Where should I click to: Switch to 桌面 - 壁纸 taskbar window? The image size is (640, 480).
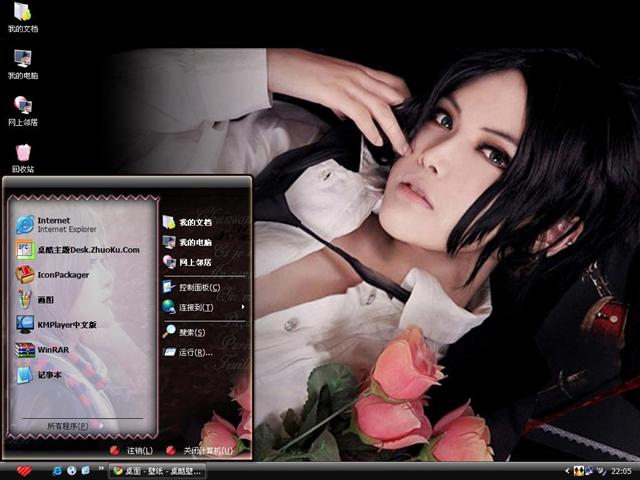[x=157, y=471]
